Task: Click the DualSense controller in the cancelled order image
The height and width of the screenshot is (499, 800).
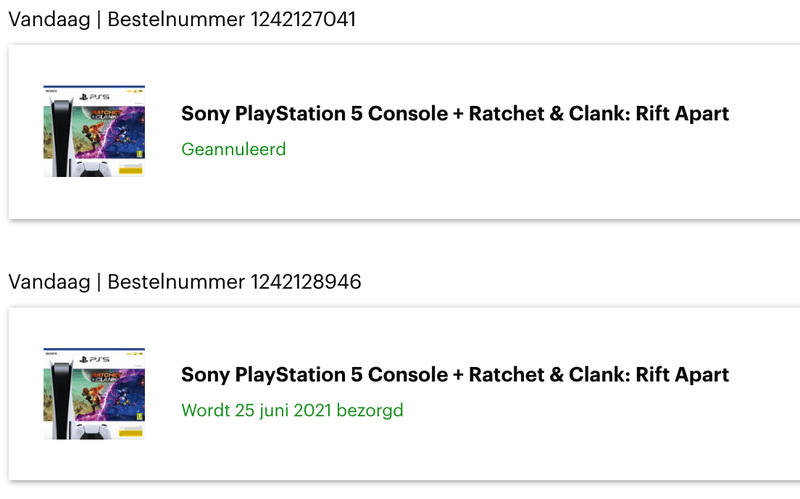Action: coord(93,169)
